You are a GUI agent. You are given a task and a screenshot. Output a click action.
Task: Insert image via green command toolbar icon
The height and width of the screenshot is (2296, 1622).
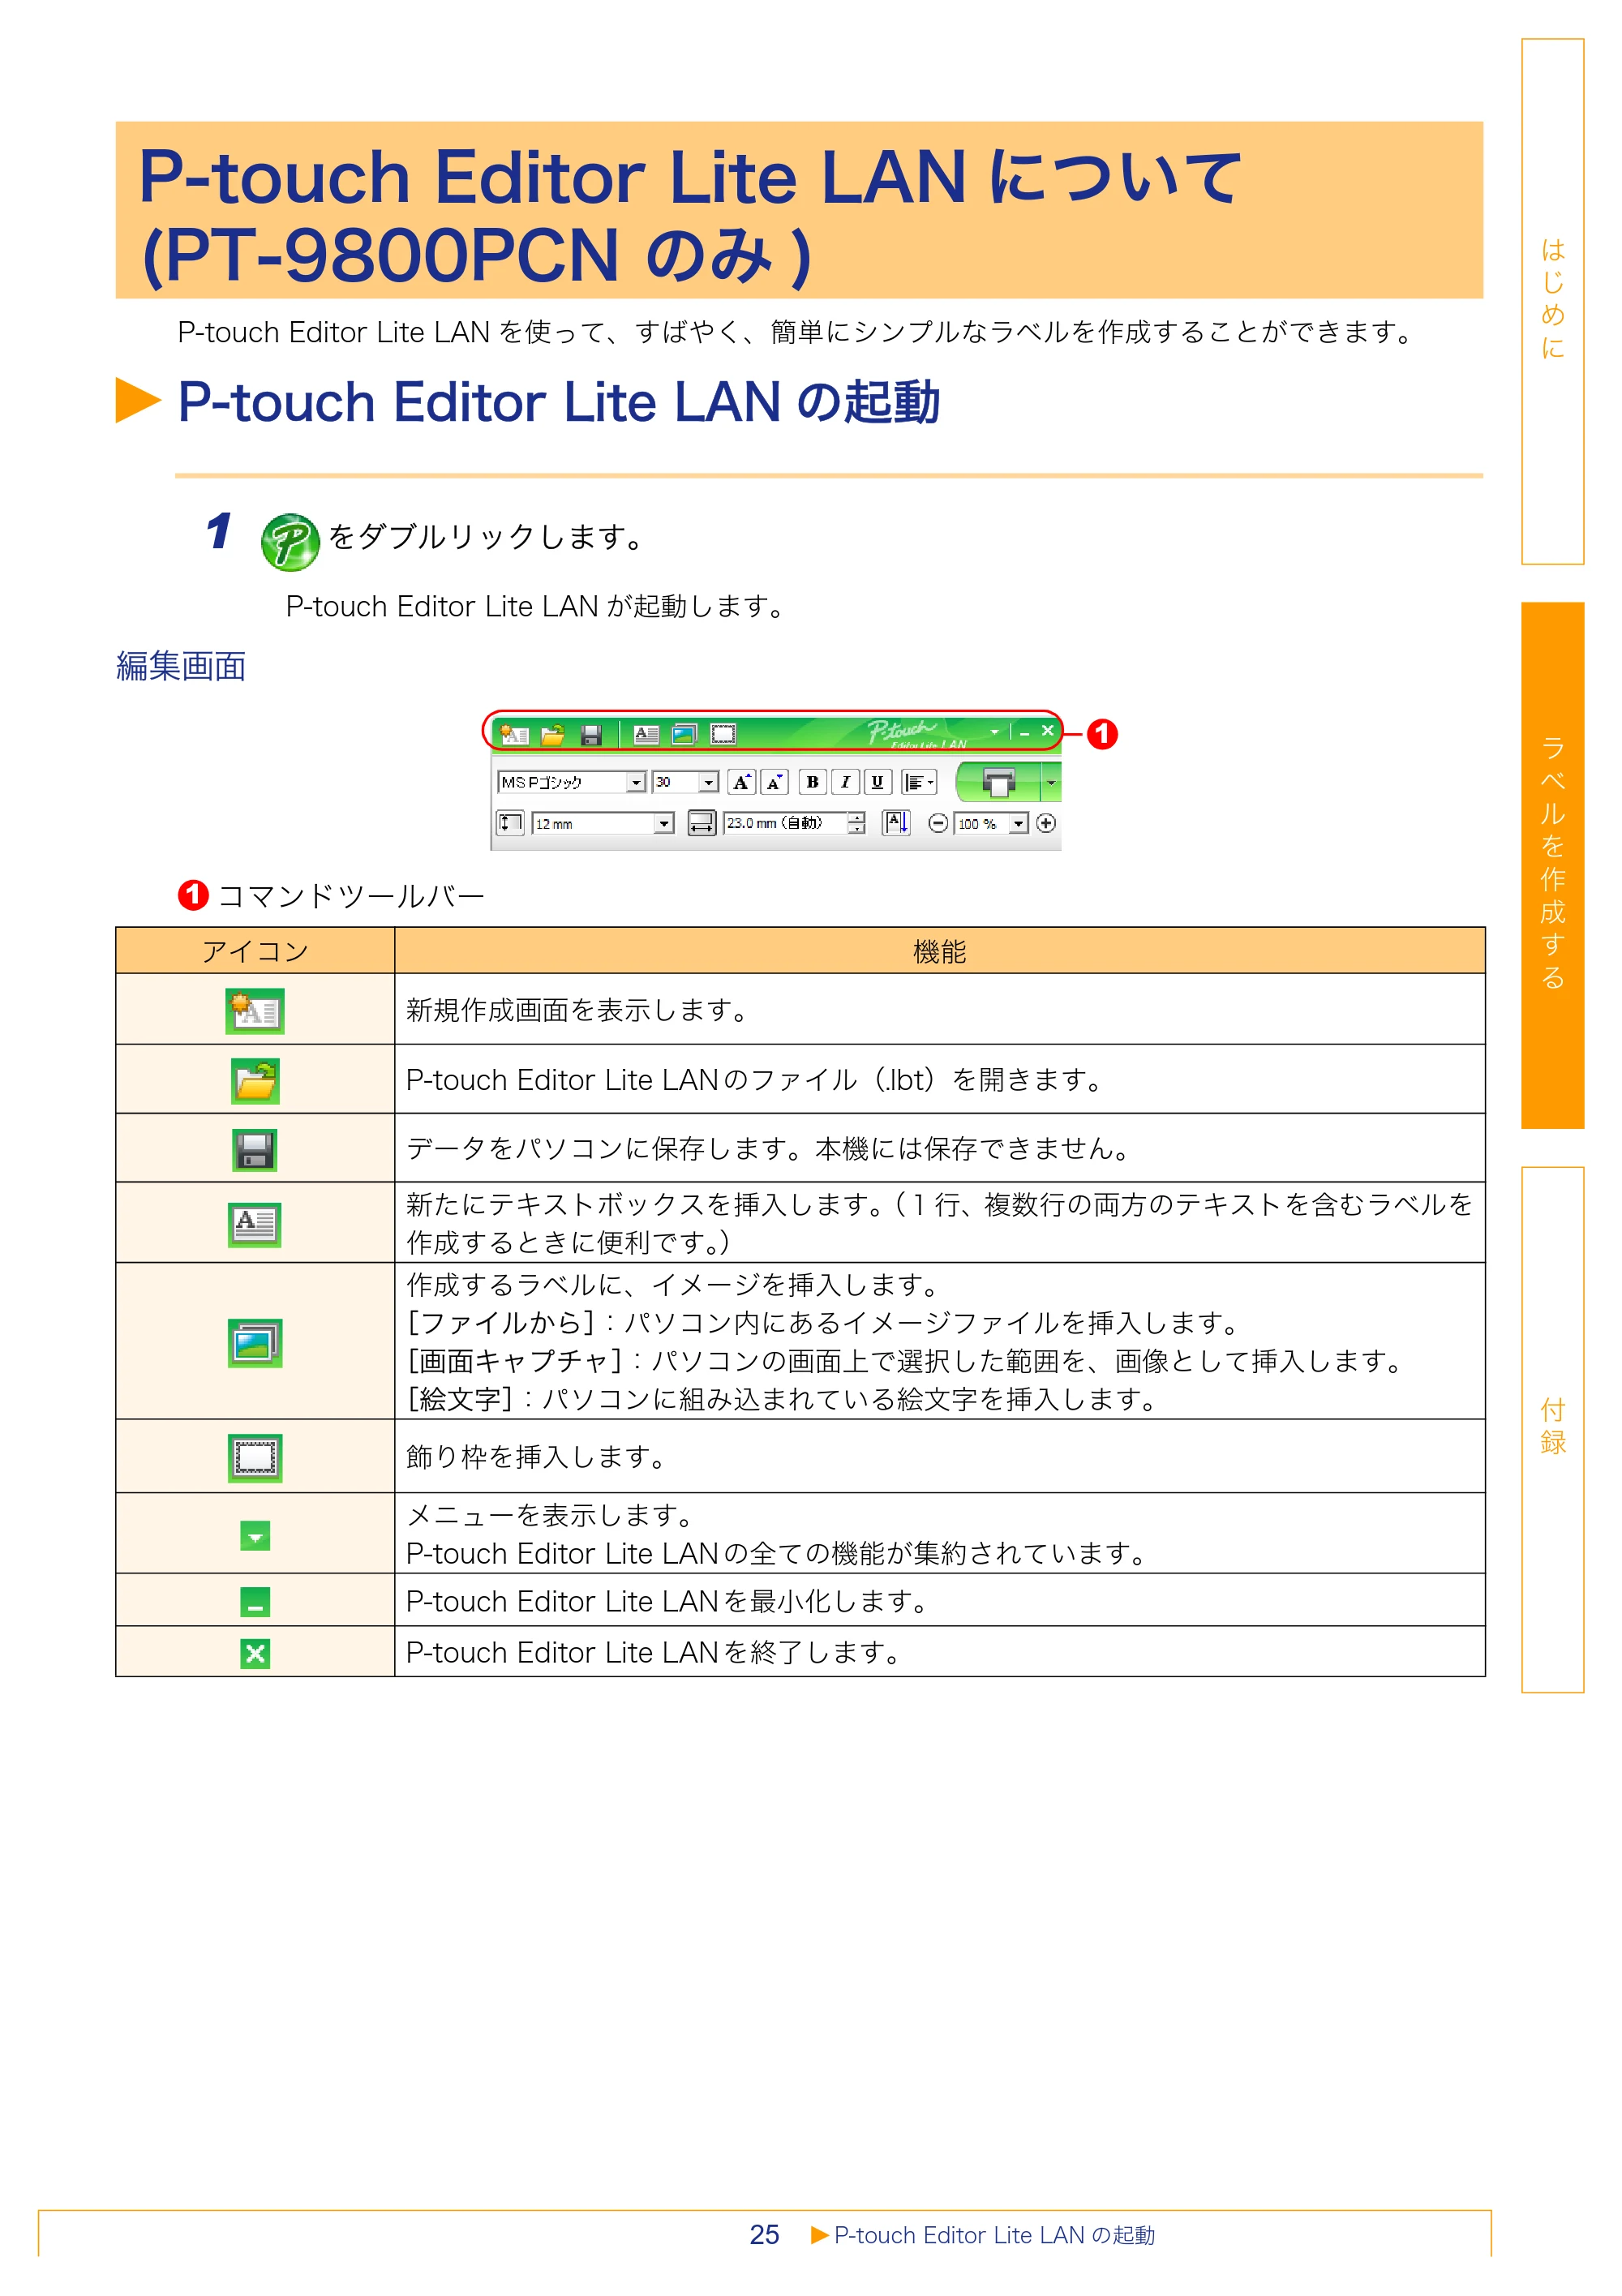pos(684,735)
